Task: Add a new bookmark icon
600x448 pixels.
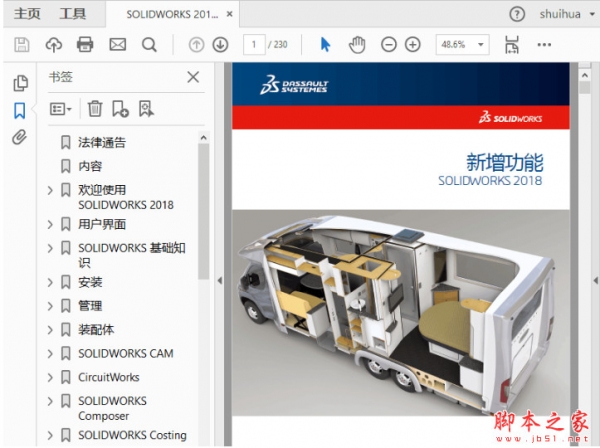Action: (120, 109)
